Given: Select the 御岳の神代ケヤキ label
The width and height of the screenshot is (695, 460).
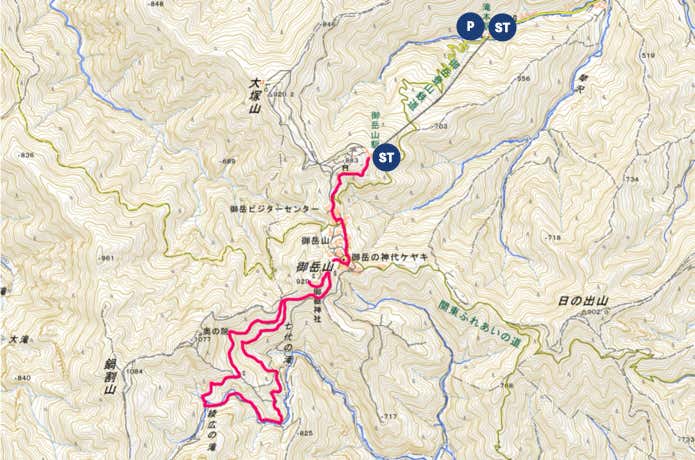Looking at the screenshot, I should 387,257.
